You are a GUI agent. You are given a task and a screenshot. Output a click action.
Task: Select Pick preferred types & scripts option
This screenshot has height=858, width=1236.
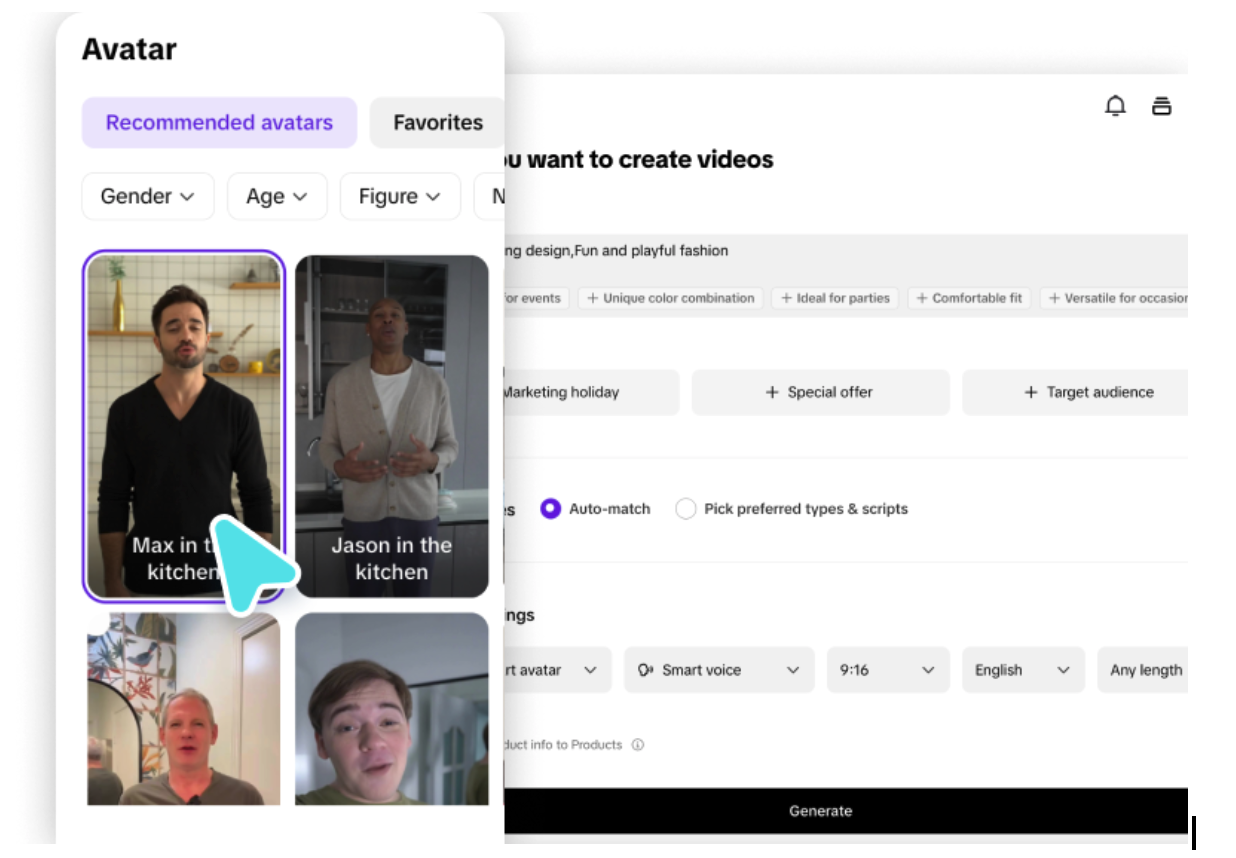coord(686,509)
